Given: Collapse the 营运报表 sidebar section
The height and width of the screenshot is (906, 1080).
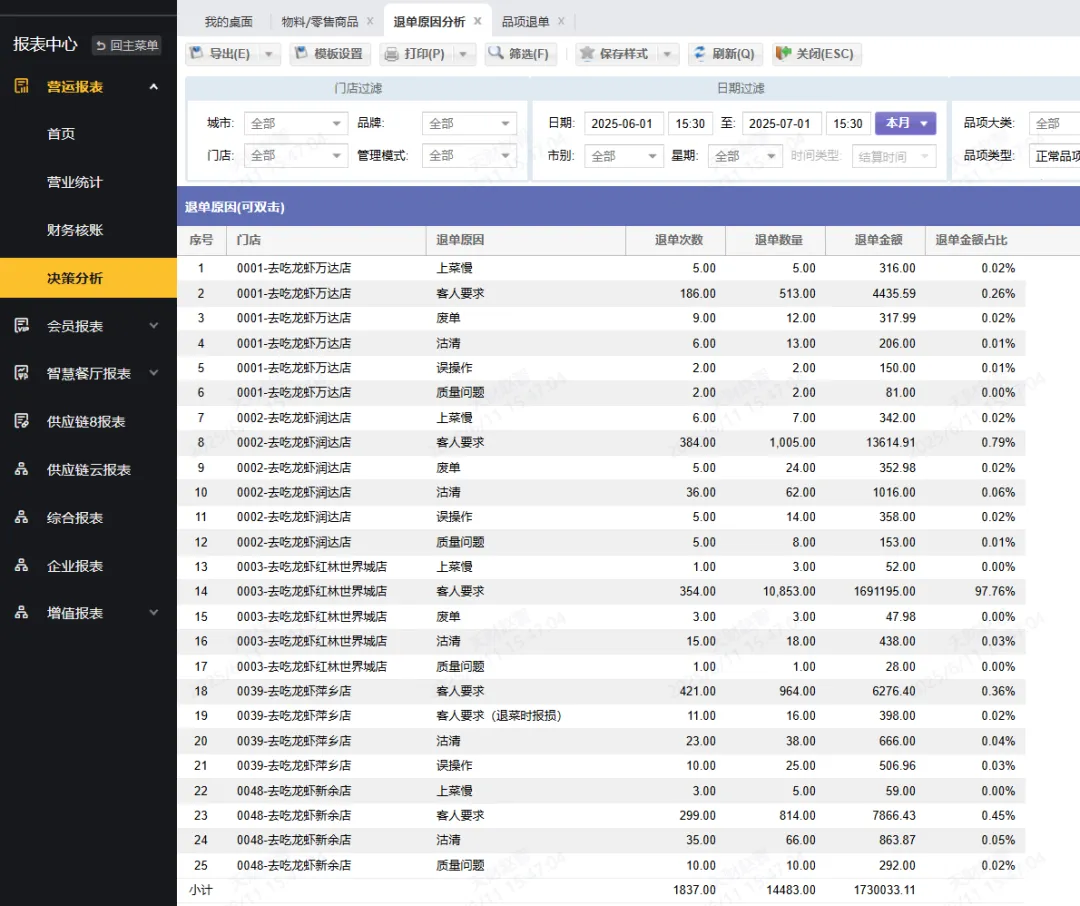Looking at the screenshot, I should pos(153,87).
